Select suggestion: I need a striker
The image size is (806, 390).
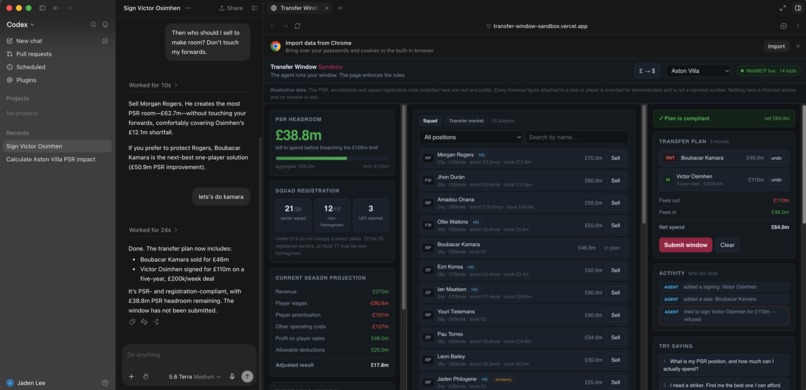pyautogui.click(x=724, y=385)
